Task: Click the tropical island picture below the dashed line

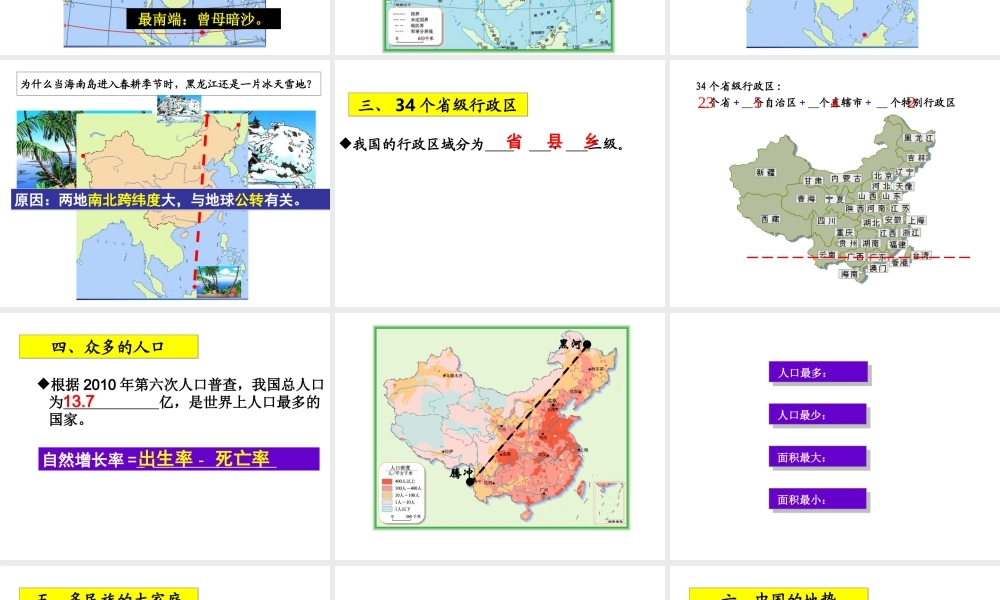Action: coord(218,281)
